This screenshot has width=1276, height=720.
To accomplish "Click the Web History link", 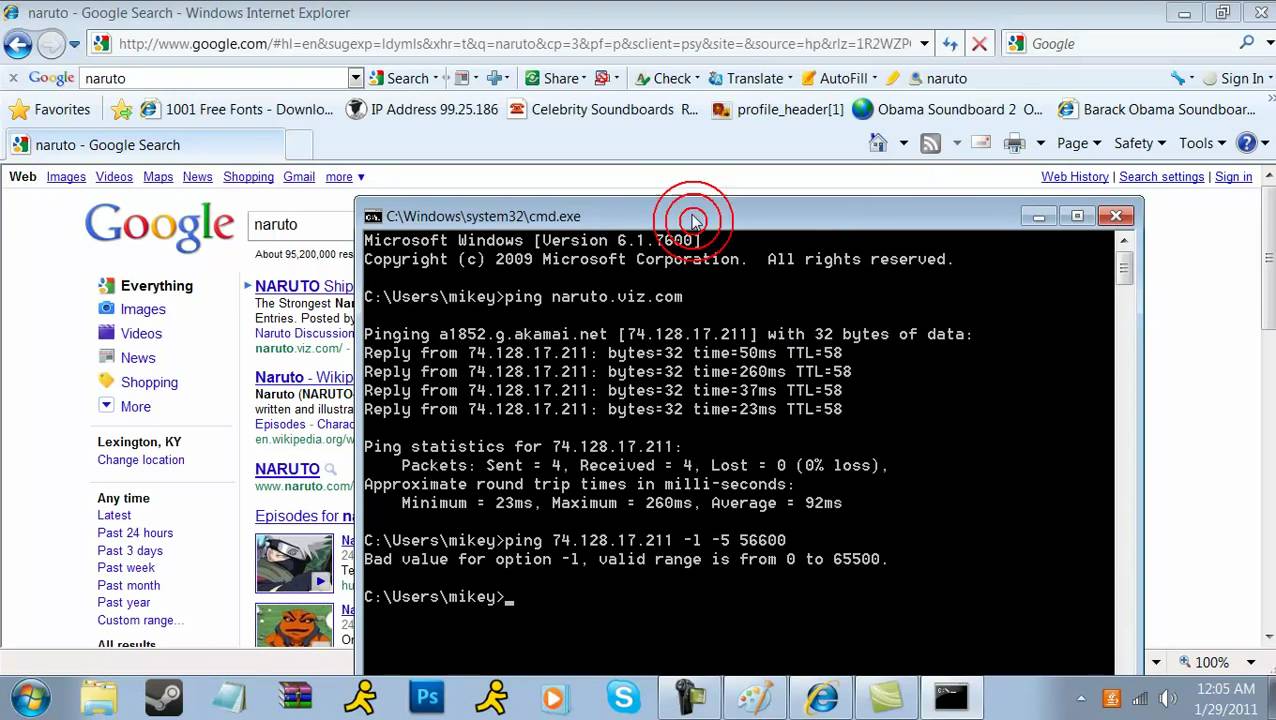I will pyautogui.click(x=1075, y=177).
